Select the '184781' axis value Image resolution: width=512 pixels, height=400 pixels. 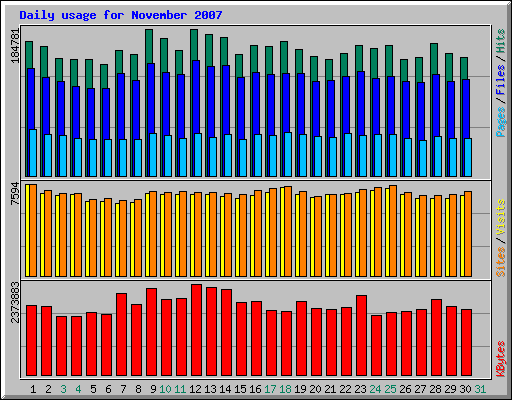(x=15, y=46)
